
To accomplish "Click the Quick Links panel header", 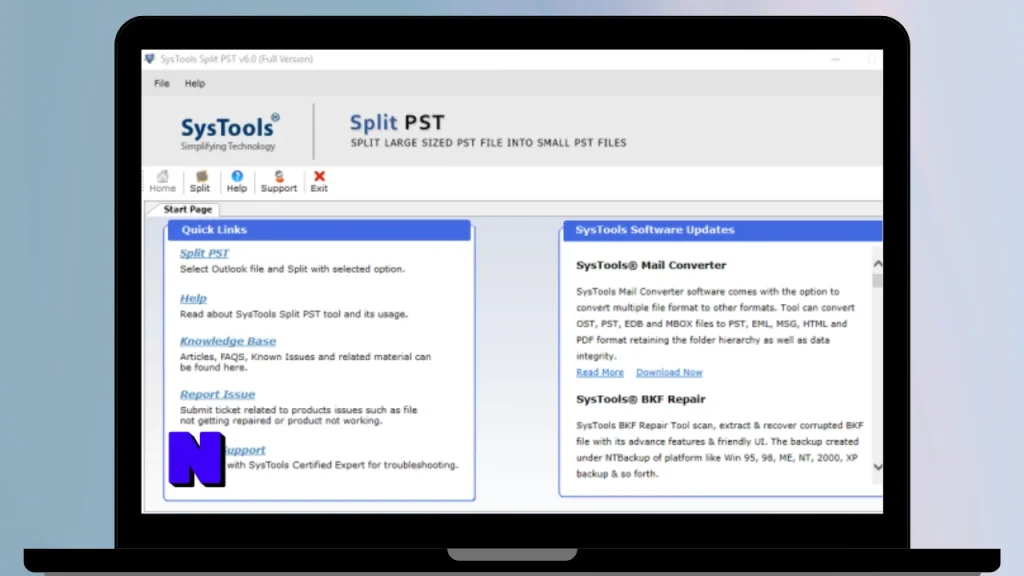I will tap(319, 230).
